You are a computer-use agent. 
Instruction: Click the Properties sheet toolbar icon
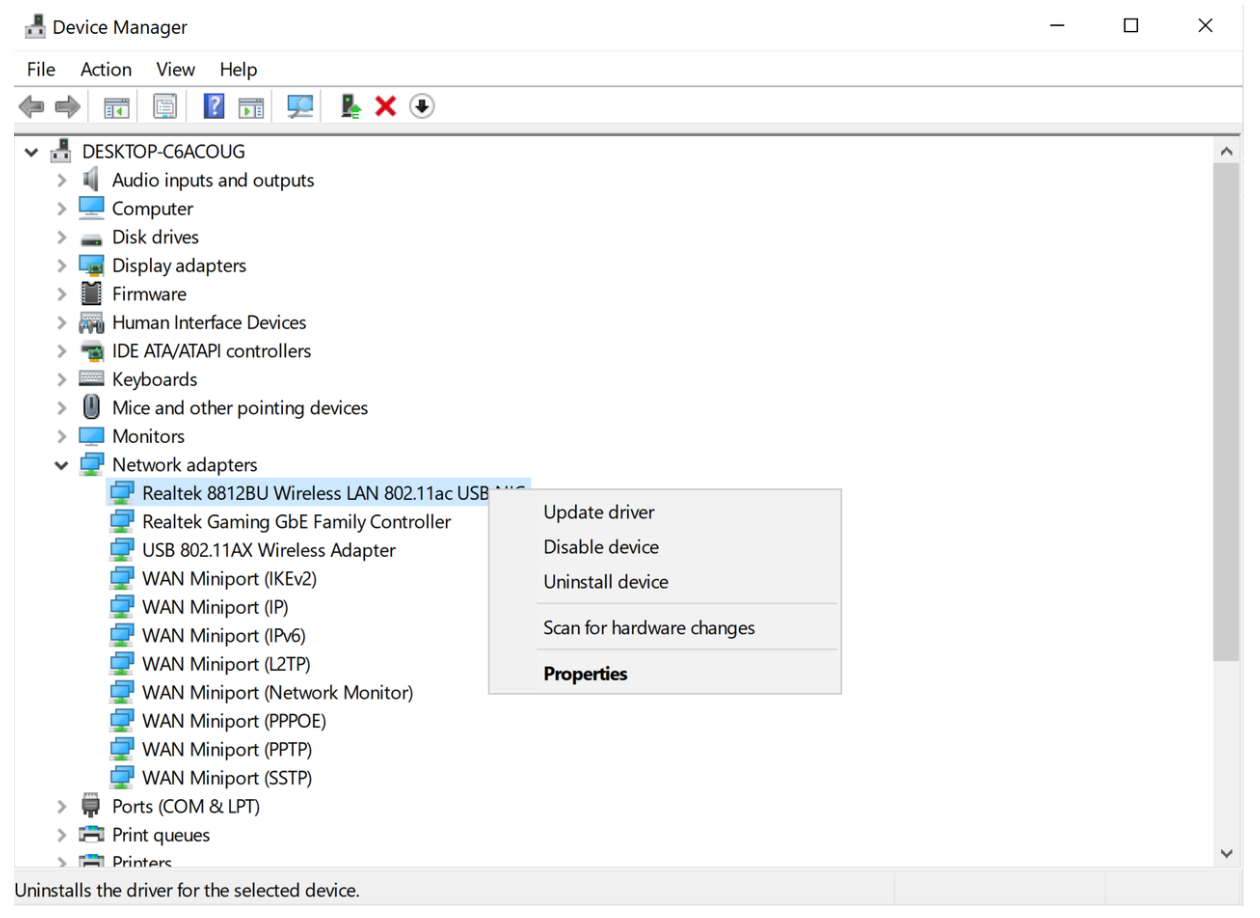[x=165, y=106]
